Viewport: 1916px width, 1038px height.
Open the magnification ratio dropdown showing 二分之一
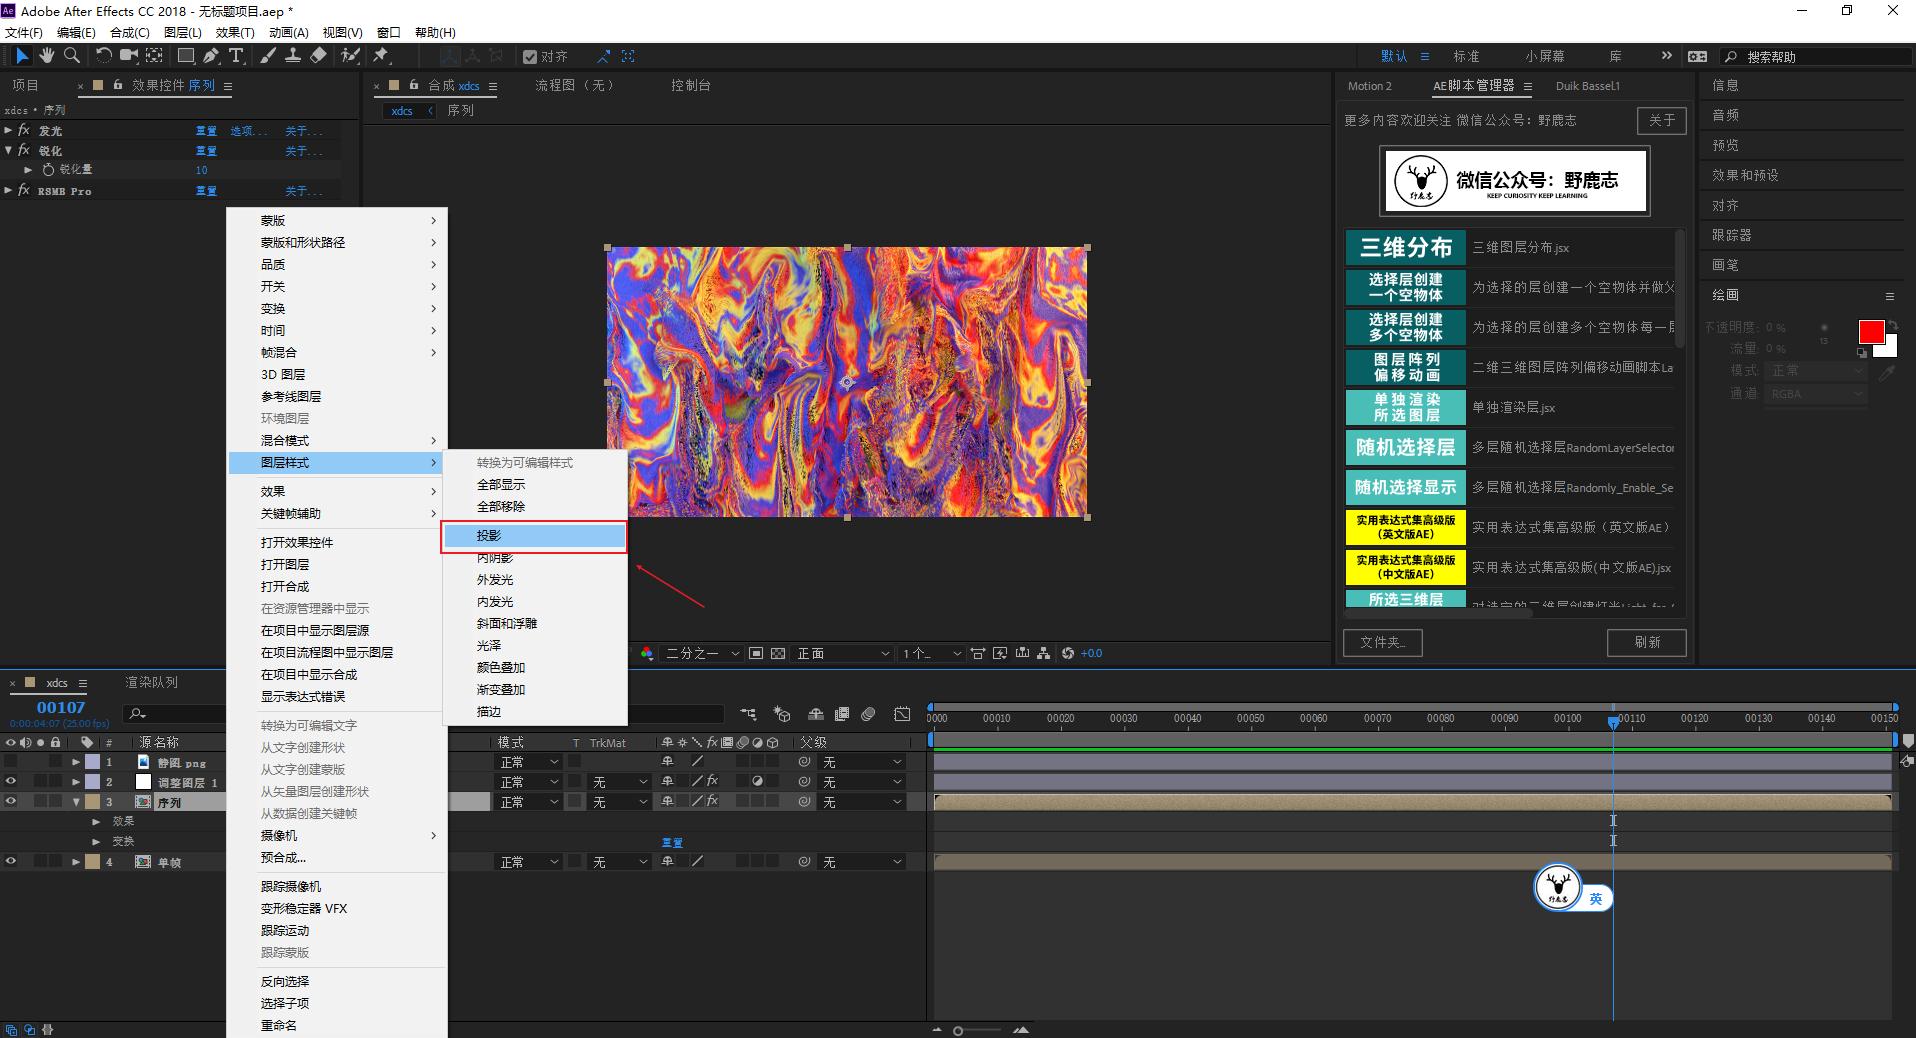click(x=700, y=653)
